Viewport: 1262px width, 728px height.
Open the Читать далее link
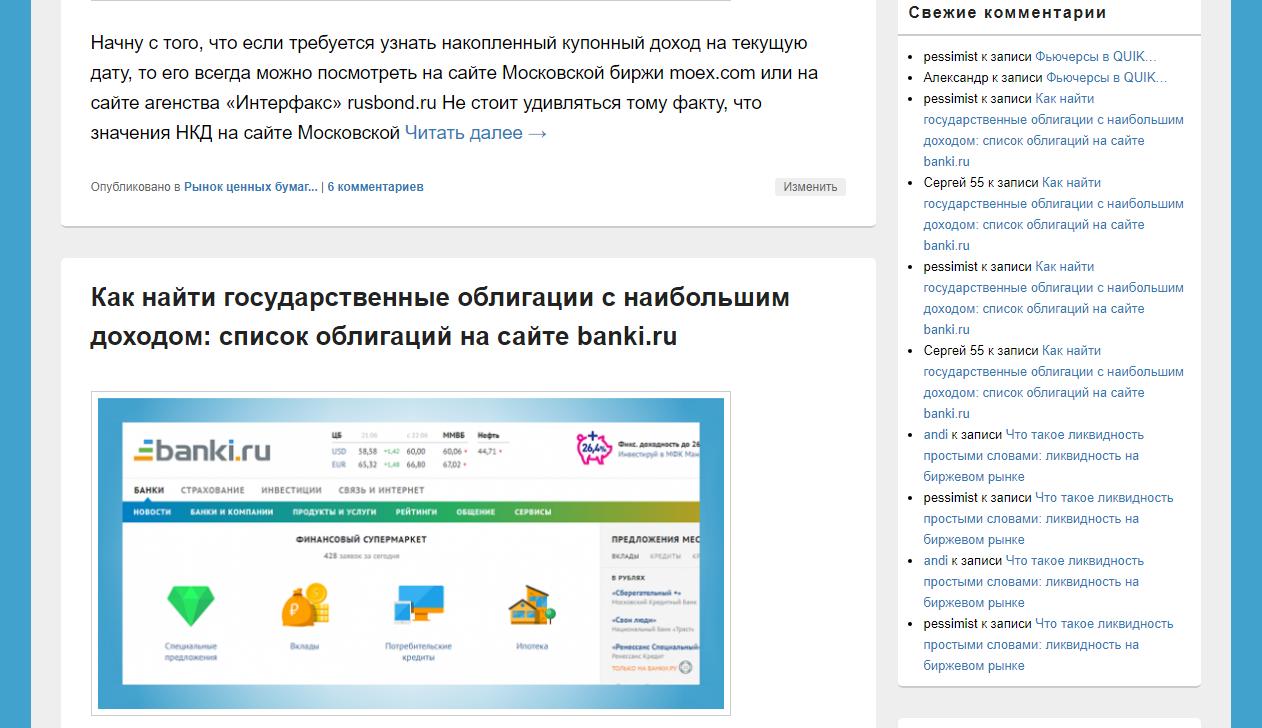[476, 133]
